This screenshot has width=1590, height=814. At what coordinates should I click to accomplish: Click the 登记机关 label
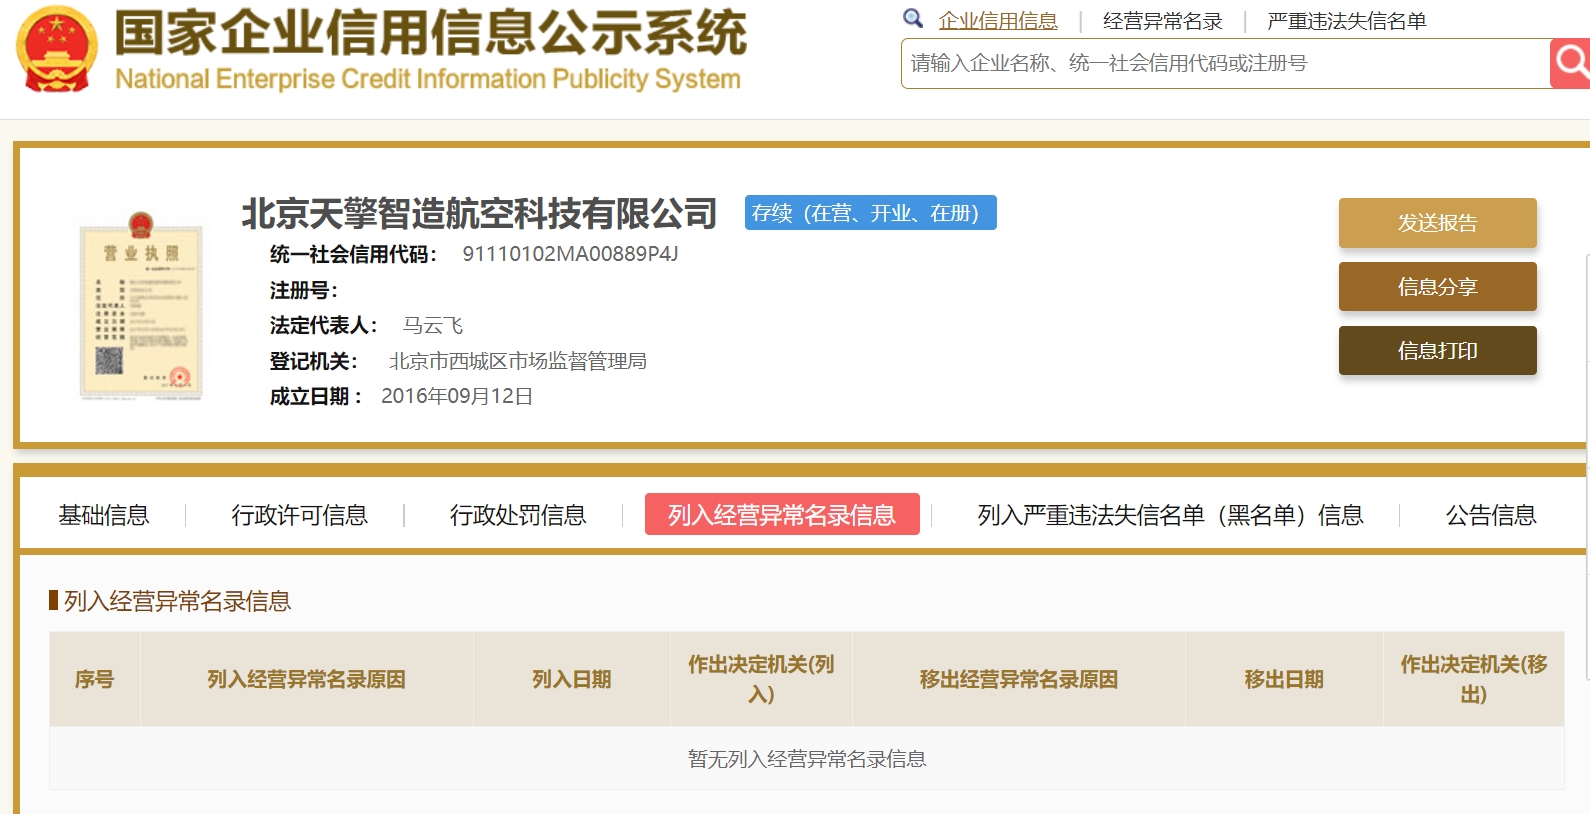click(x=314, y=361)
